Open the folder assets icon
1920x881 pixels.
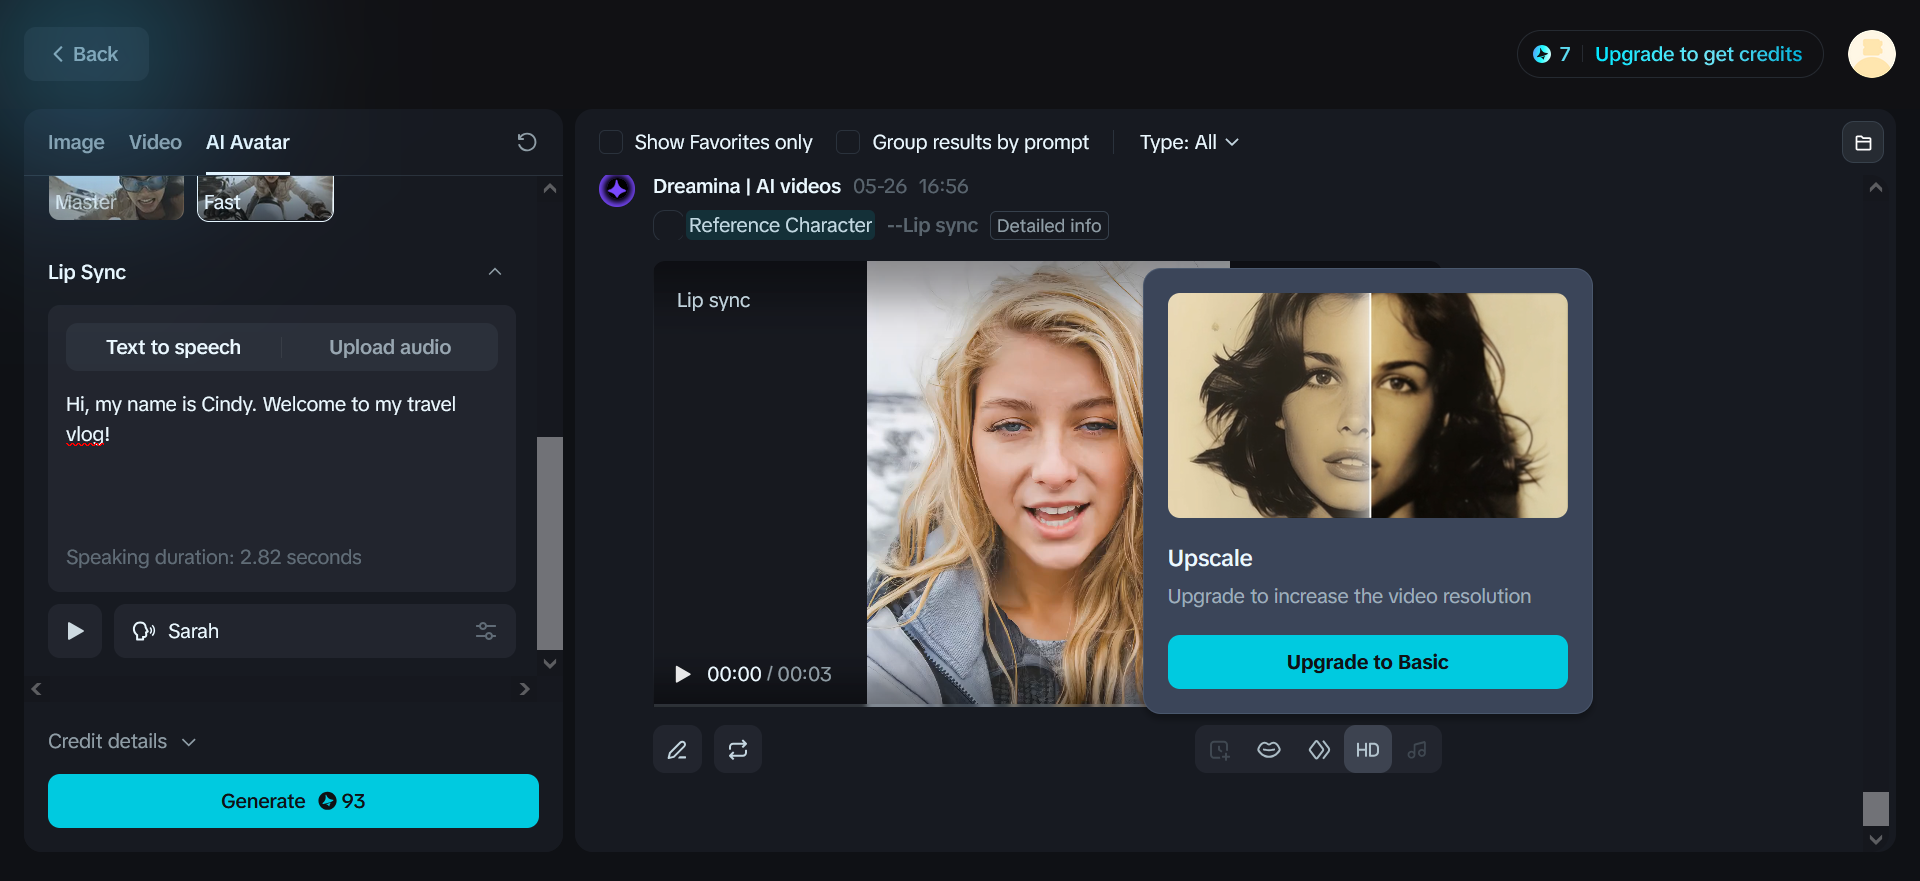[x=1863, y=142]
